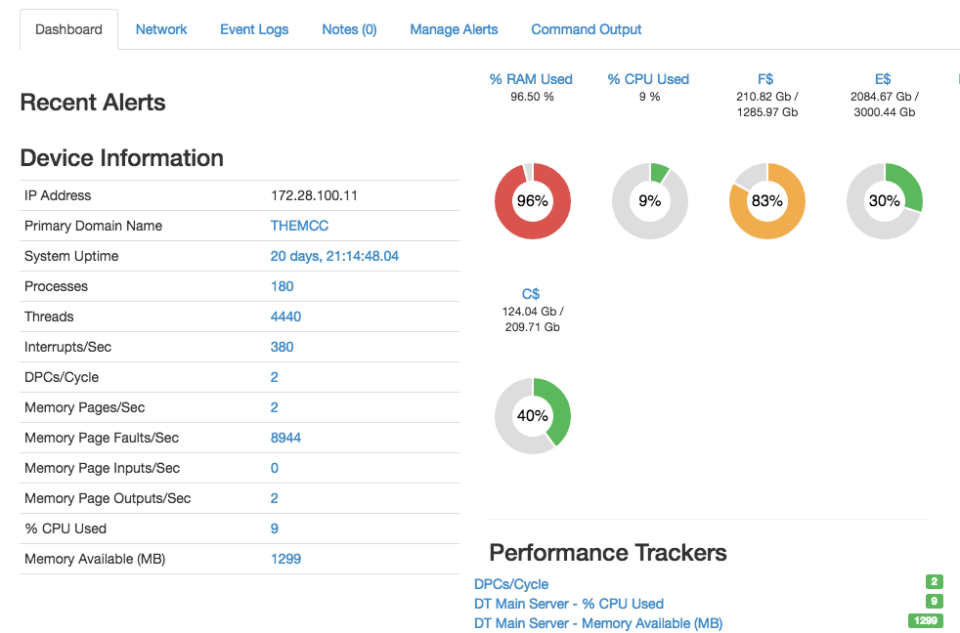Open the DPCs/Cycle performance tracker link

click(511, 584)
